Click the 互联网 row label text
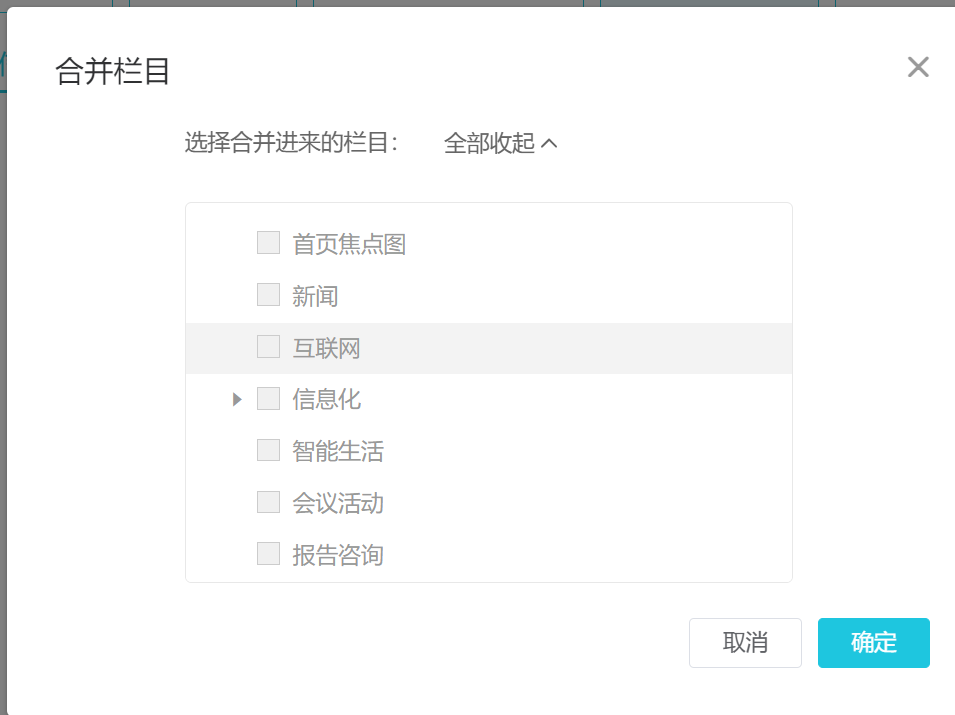 point(326,348)
